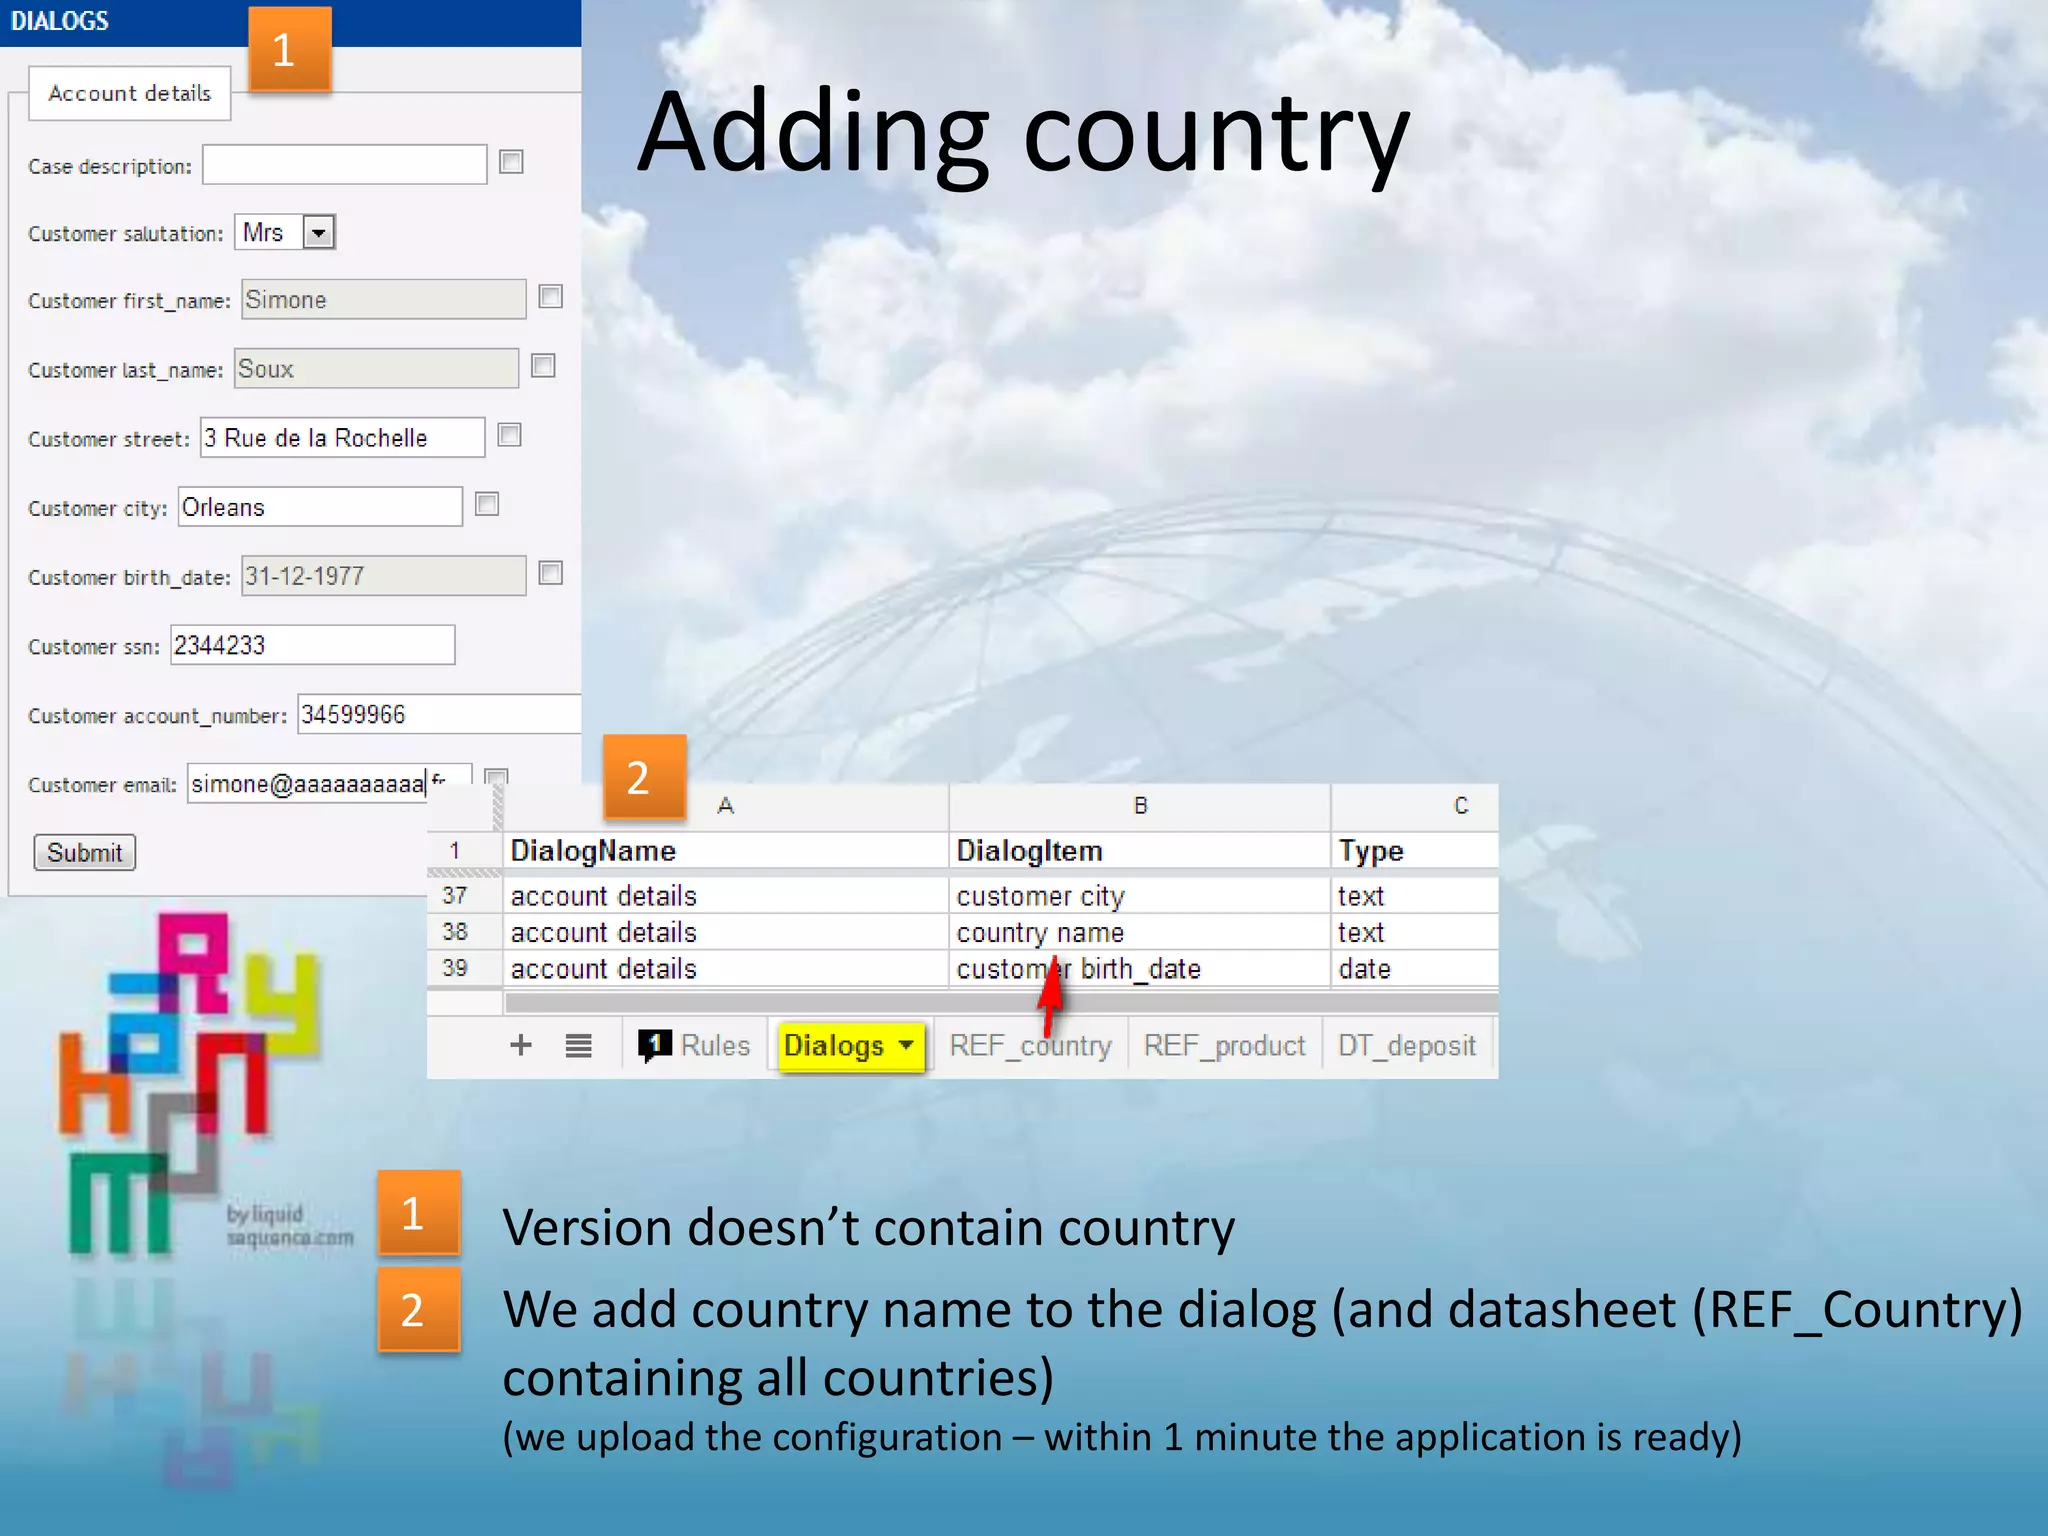
Task: Click the 'customer city' cell
Action: coord(1140,895)
